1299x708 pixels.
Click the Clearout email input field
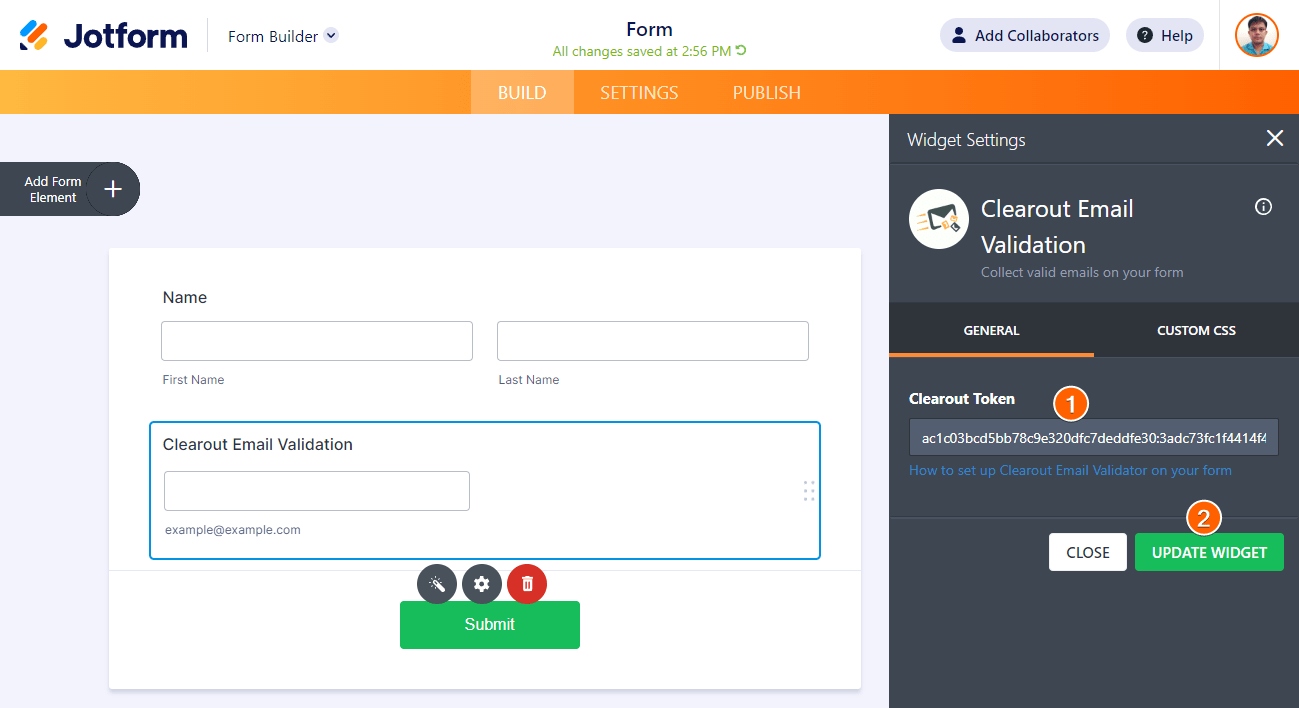click(x=317, y=491)
